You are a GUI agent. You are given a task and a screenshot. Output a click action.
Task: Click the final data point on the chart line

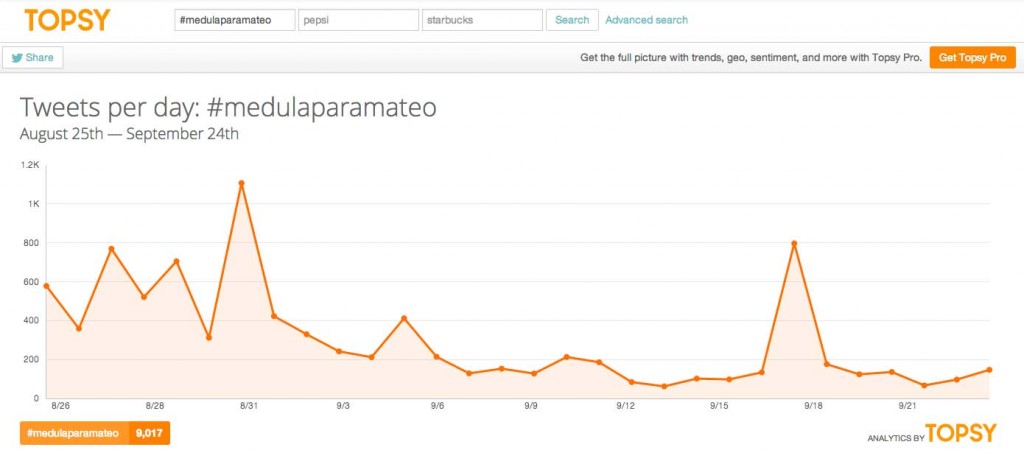coord(989,370)
